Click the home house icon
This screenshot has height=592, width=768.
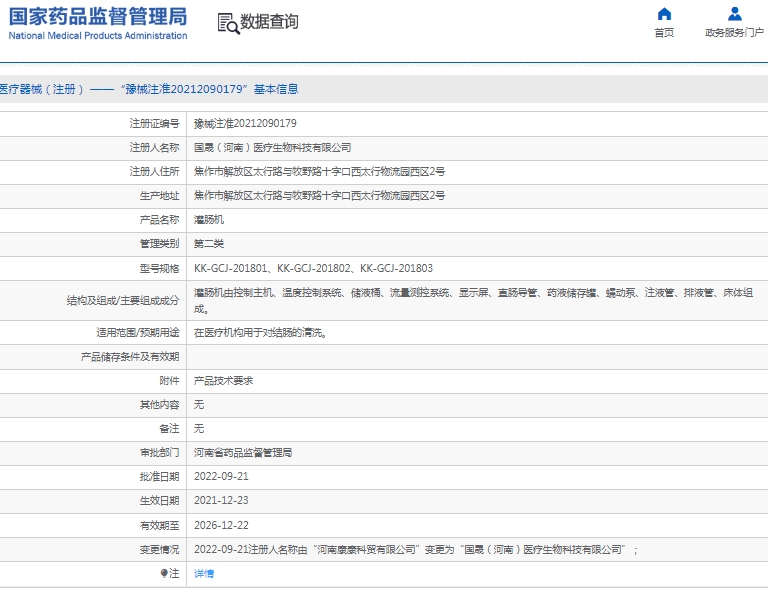point(664,14)
